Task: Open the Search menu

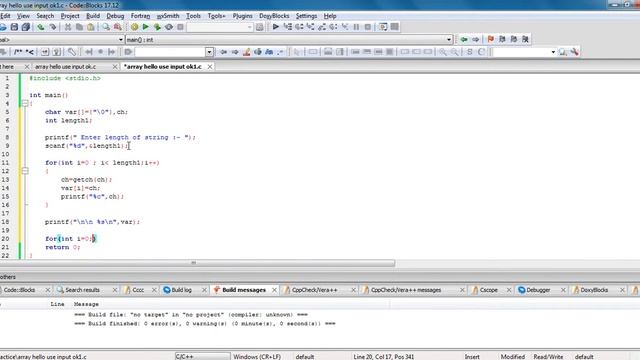Action: point(45,16)
